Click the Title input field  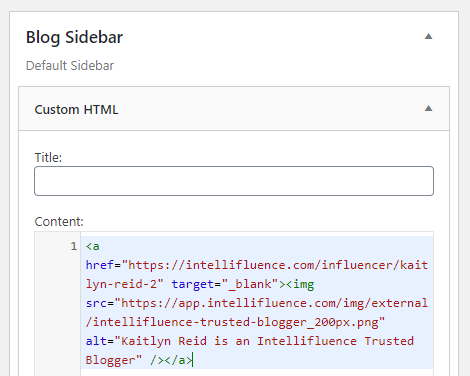(234, 181)
